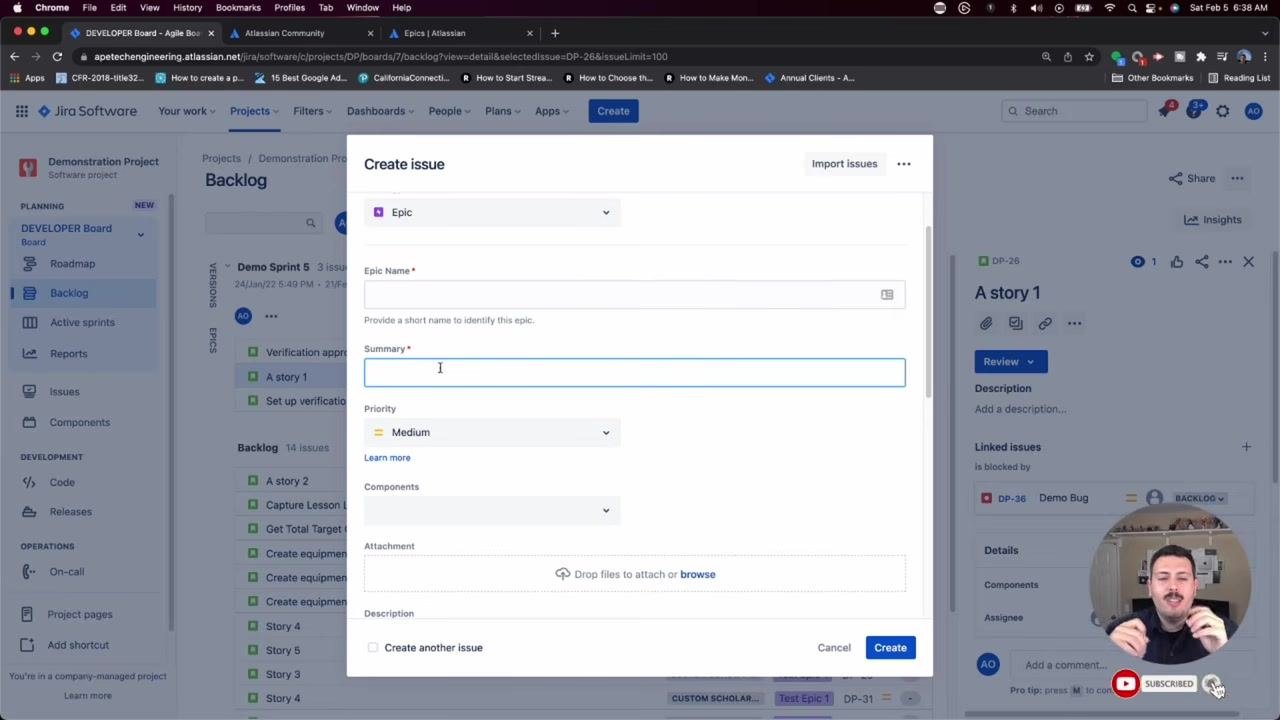Viewport: 1280px width, 720px height.
Task: Click the blue Create button in top navigation
Action: pos(613,111)
